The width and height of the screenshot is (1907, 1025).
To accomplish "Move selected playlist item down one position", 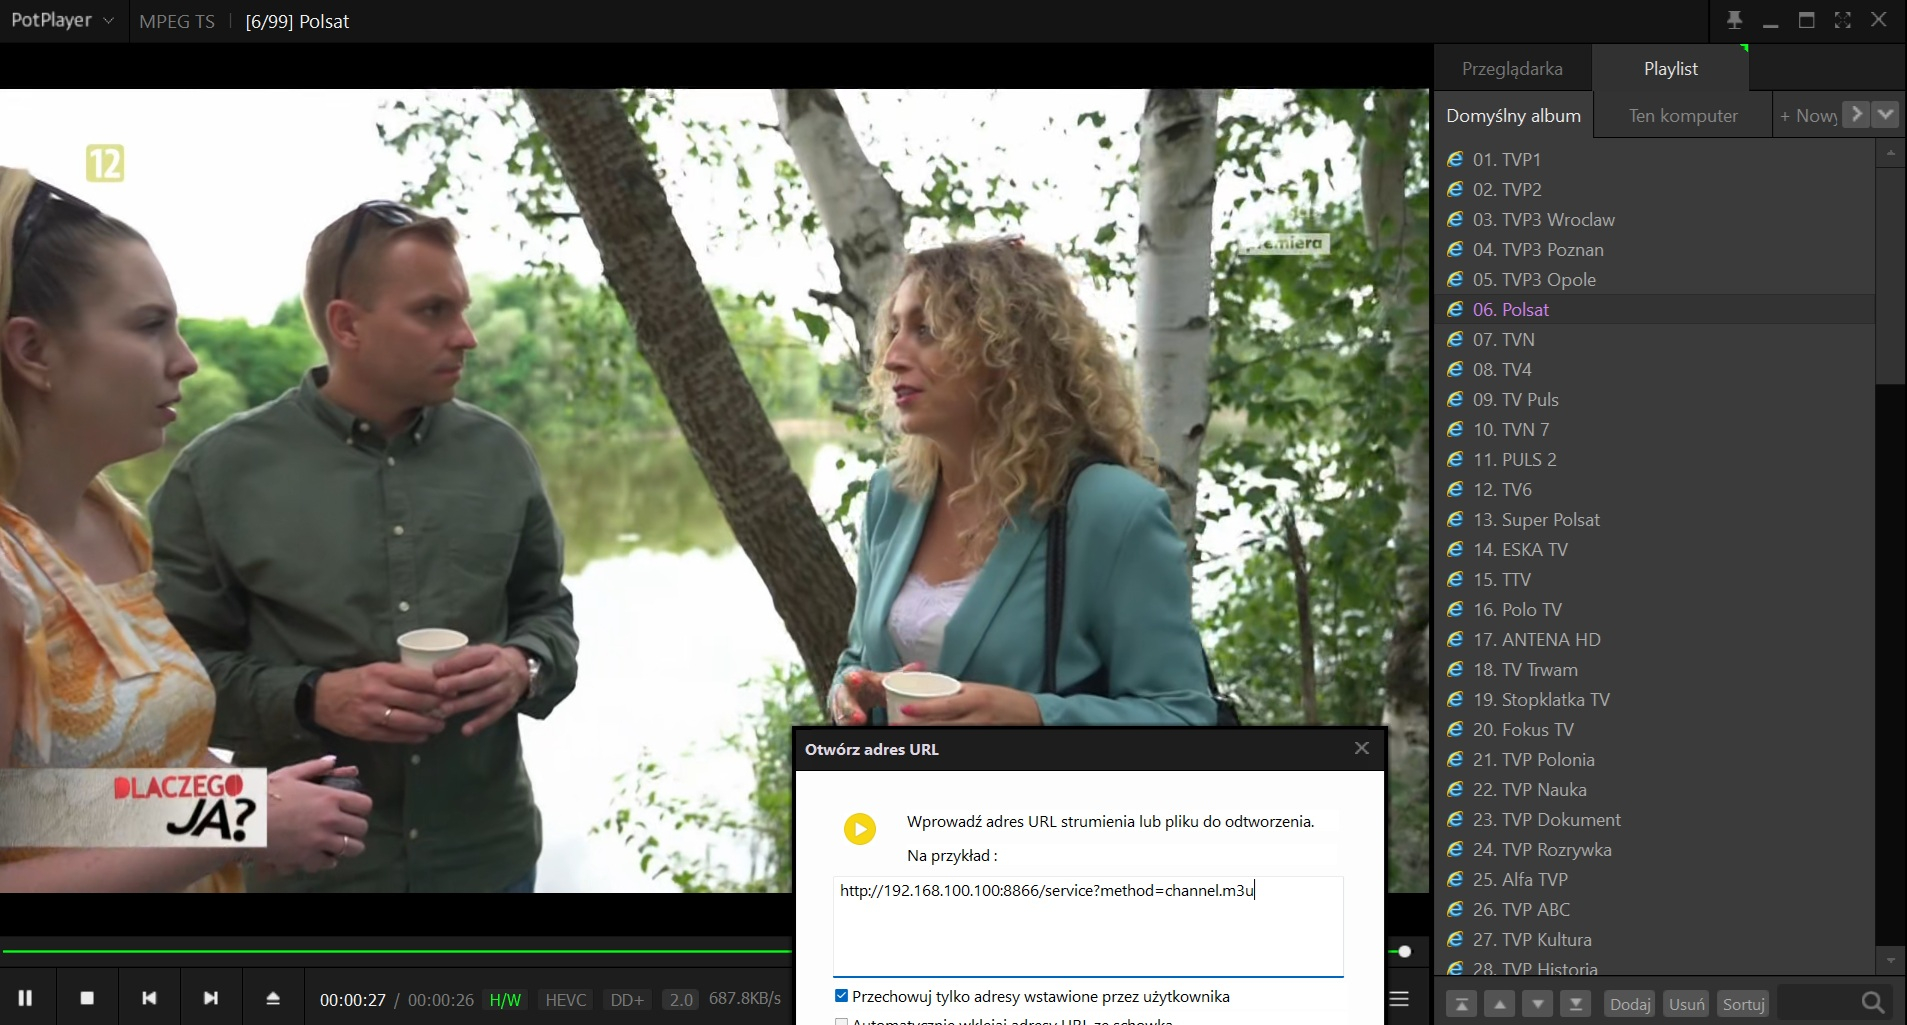I will pyautogui.click(x=1538, y=1004).
